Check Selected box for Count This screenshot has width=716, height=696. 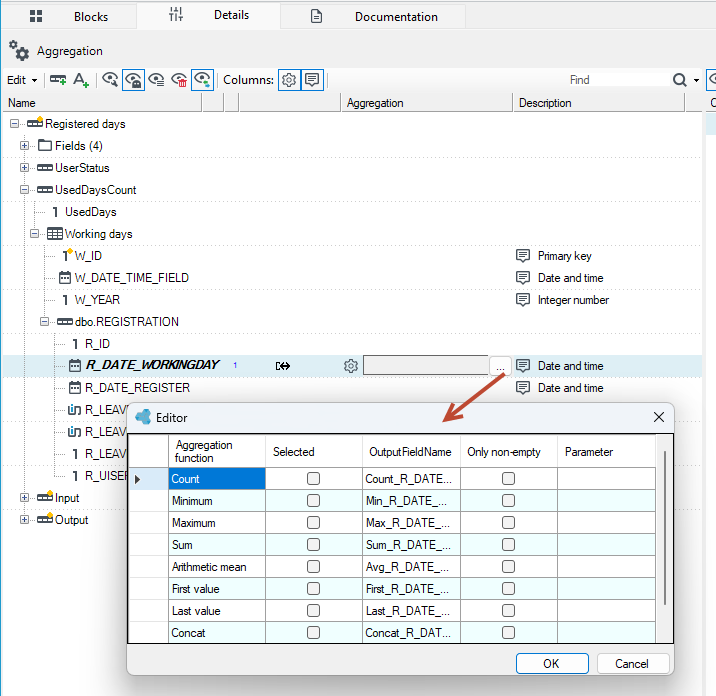click(x=313, y=478)
